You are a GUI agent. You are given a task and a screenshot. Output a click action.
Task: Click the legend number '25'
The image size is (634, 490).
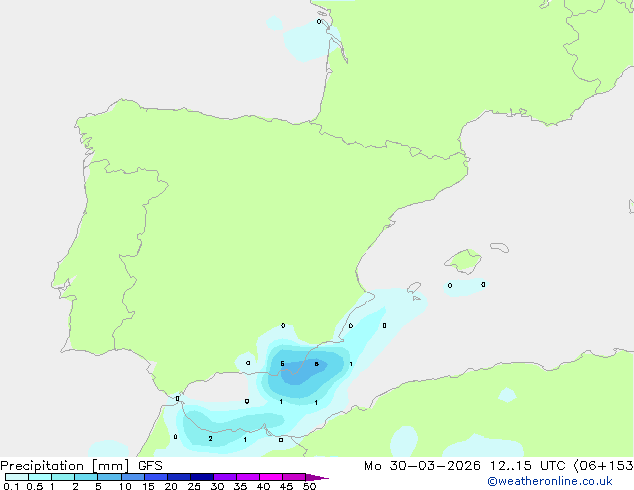pos(194,486)
